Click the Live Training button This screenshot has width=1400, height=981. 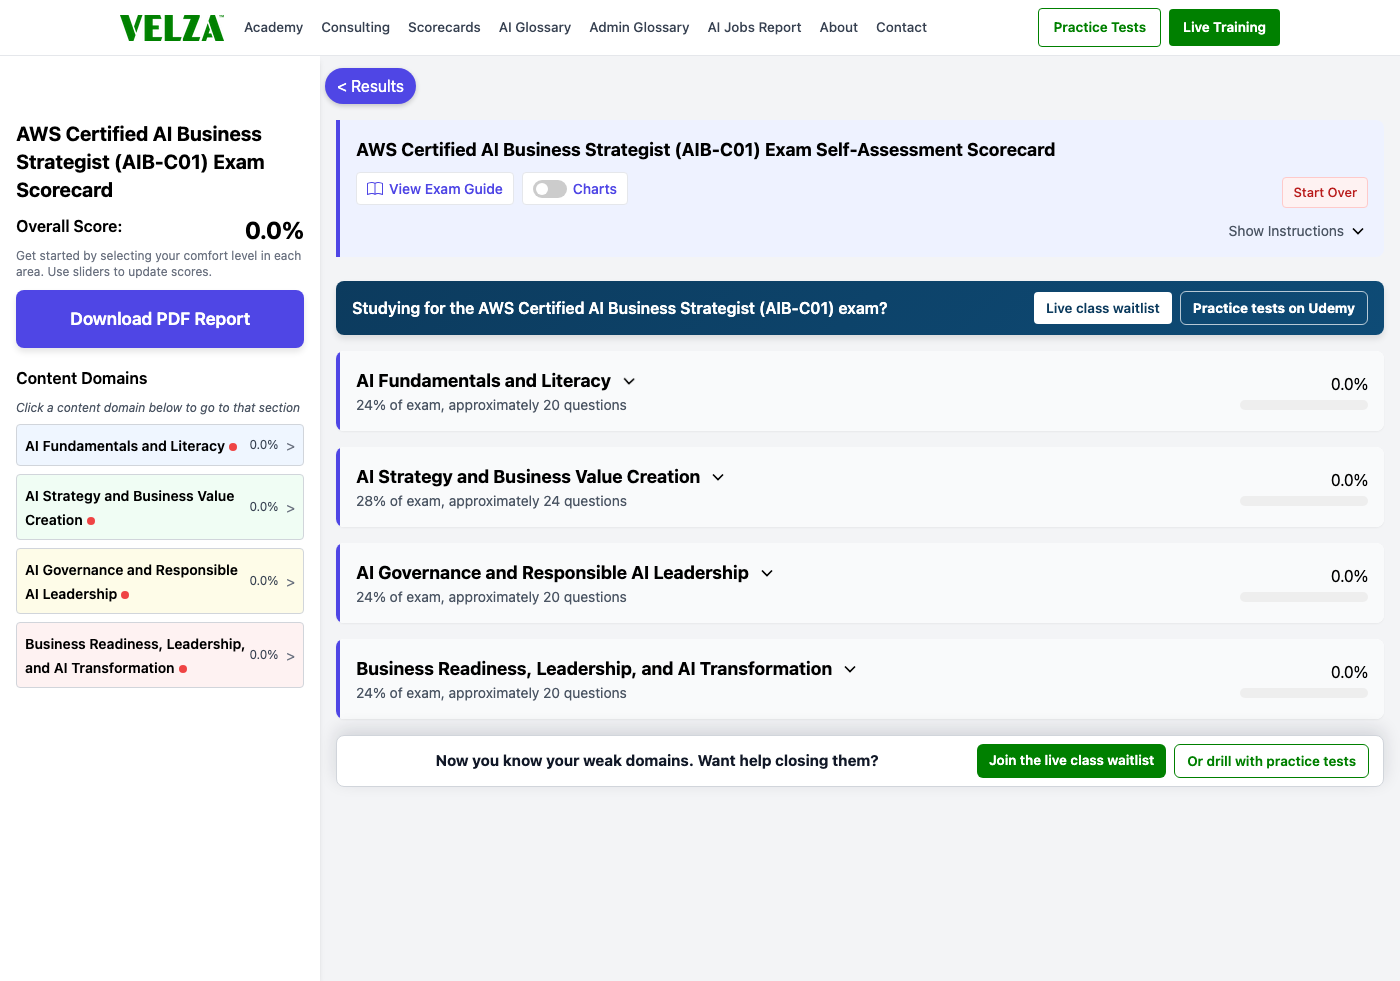[x=1224, y=27]
